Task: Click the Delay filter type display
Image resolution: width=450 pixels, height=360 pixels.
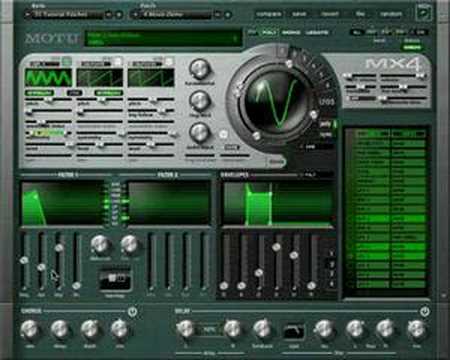Action: point(294,331)
